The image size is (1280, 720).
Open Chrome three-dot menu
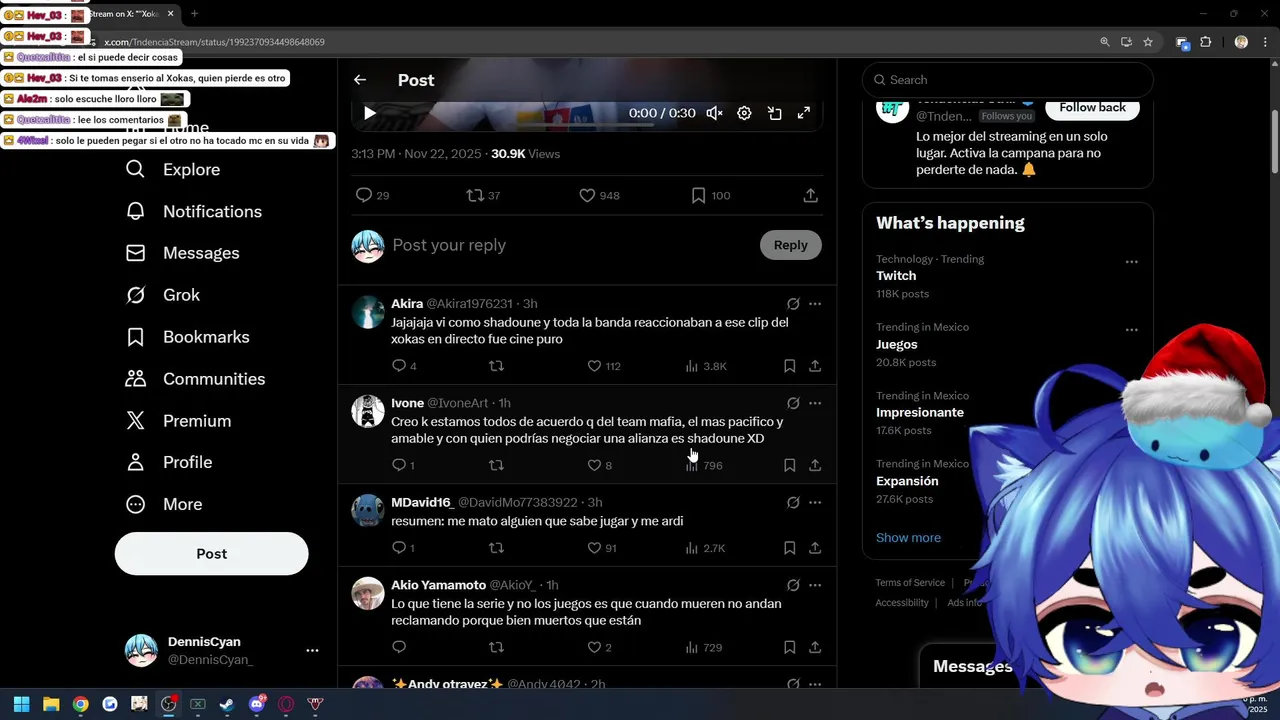(x=1264, y=42)
